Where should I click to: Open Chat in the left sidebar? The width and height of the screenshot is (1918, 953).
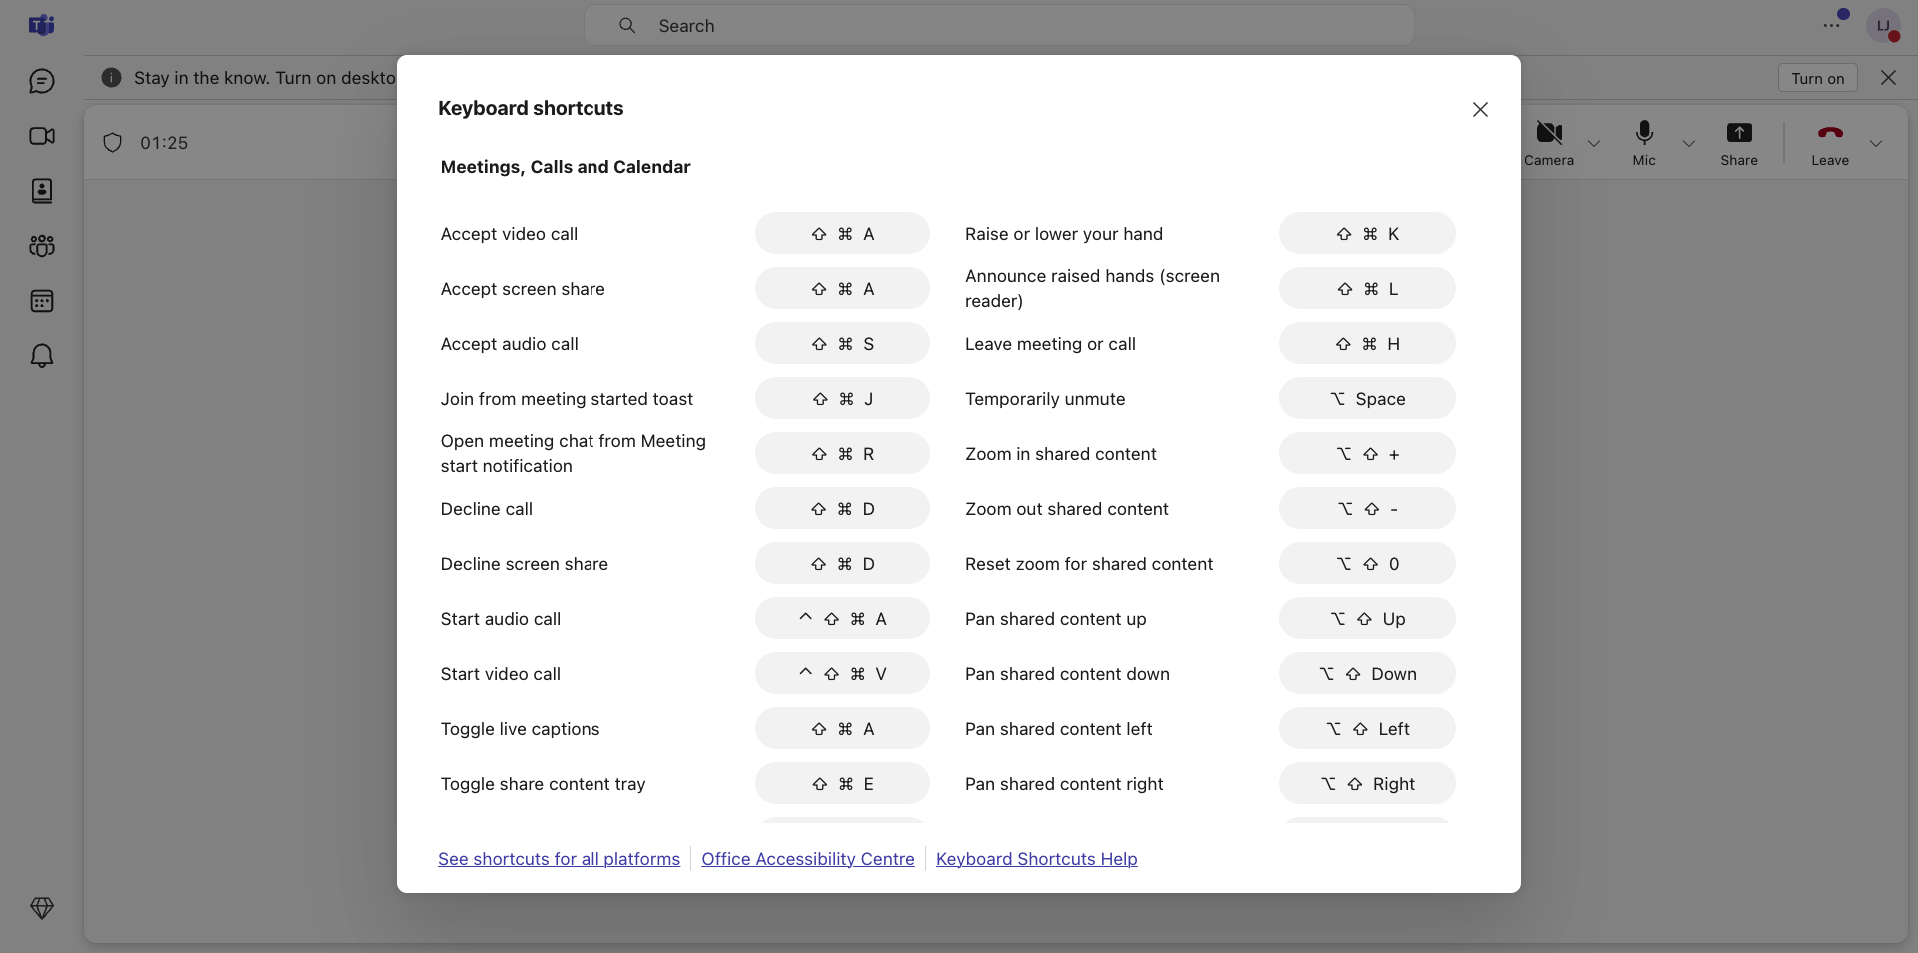coord(42,81)
